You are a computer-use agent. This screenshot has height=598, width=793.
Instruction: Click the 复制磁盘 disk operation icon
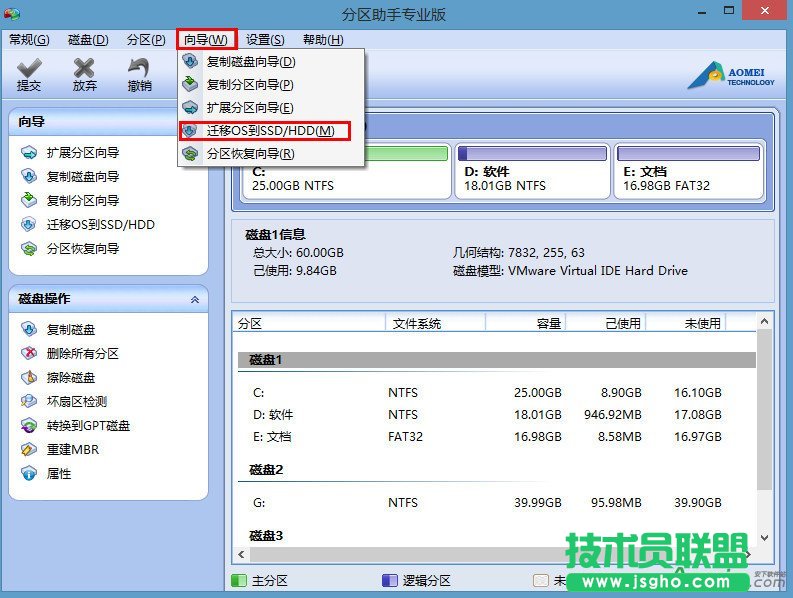tap(29, 329)
